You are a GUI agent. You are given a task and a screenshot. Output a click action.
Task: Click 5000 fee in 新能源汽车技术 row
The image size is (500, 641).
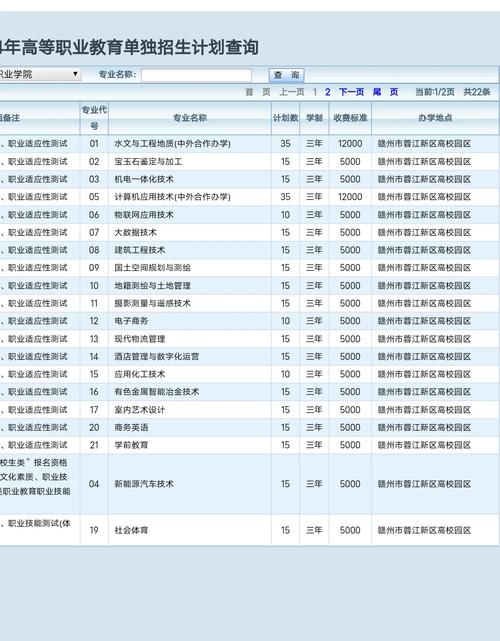point(350,484)
